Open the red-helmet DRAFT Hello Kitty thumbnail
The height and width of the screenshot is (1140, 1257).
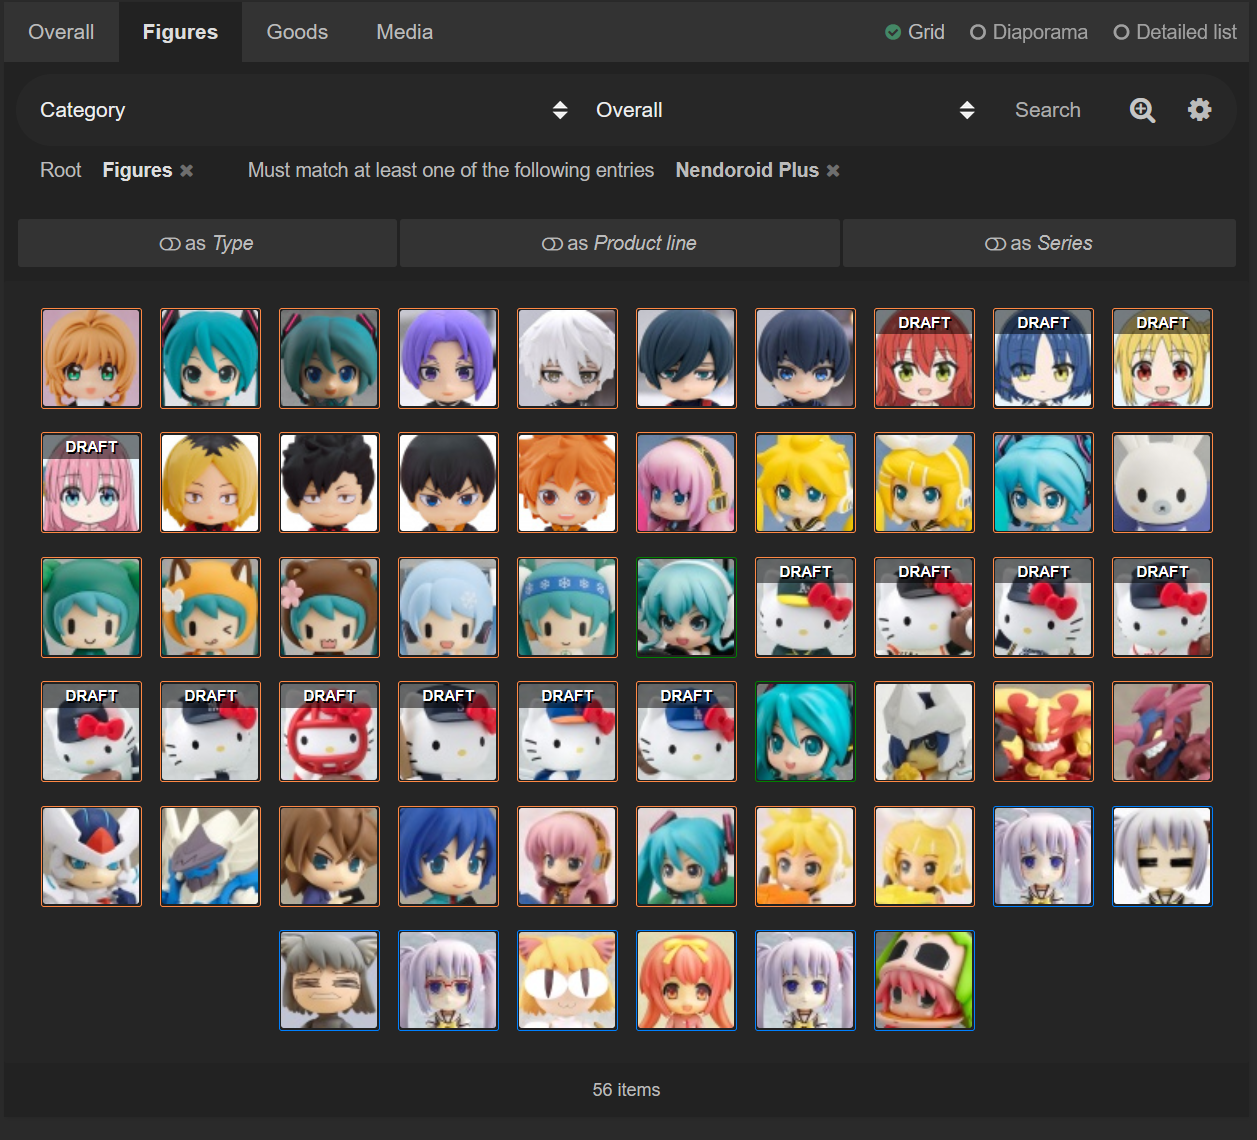point(329,731)
